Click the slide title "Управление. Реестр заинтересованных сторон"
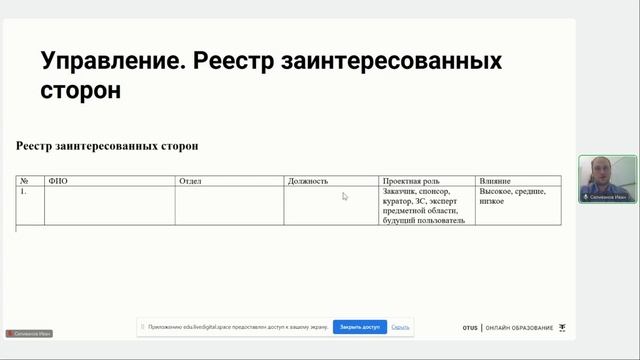Viewport: 640px width, 360px height. coord(271,75)
